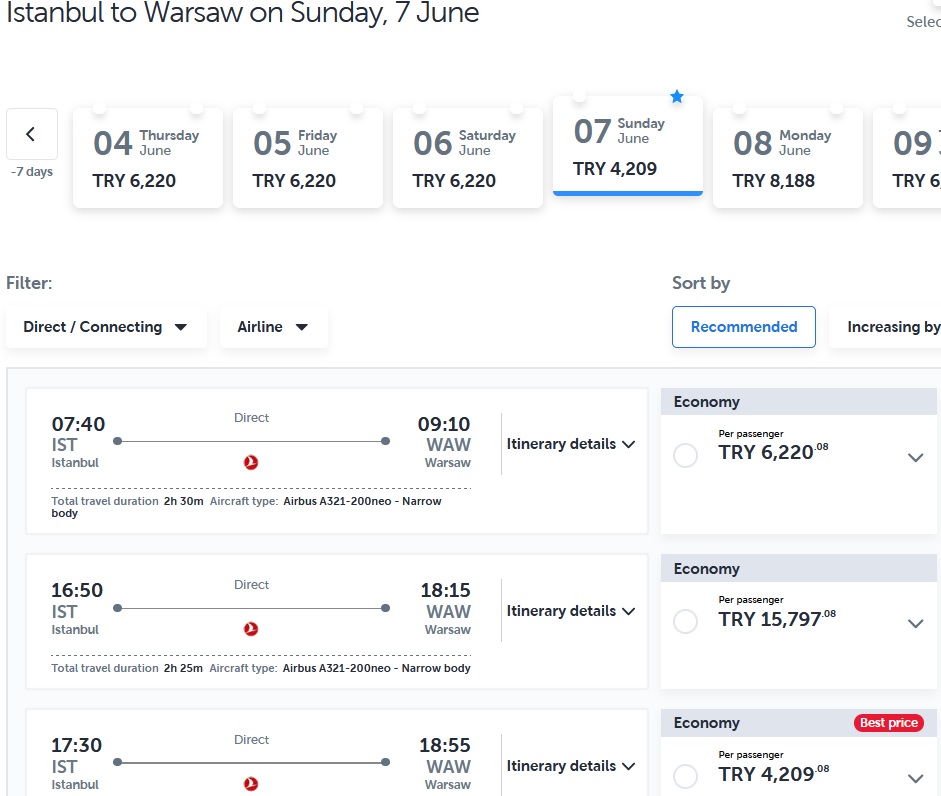Viewport: 941px width, 796px height.
Task: Select the TRY 4,209 best price radio
Action: pyautogui.click(x=685, y=776)
